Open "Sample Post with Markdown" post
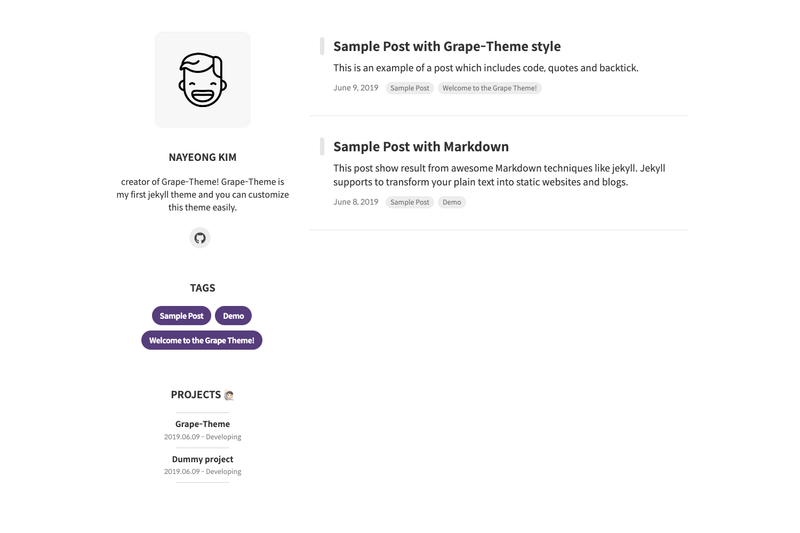Screen dimensions: 800x533 click(421, 147)
